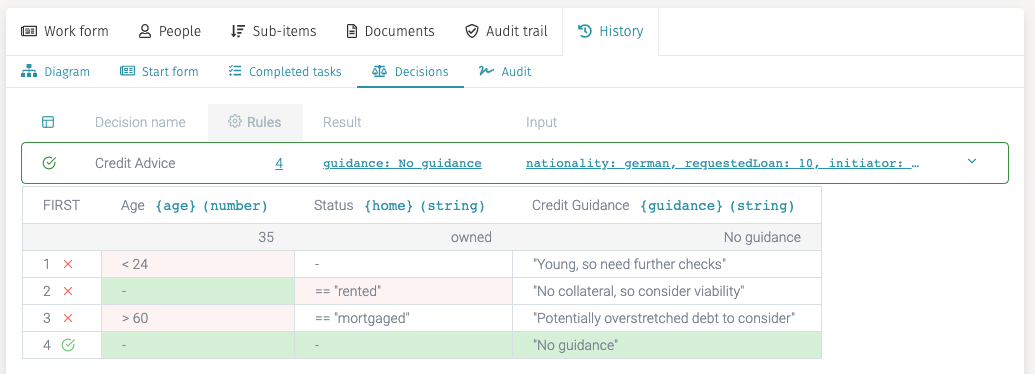Click "No collateral, so consider viability" cell
Viewport: 1035px width, 374px height.
pos(667,291)
